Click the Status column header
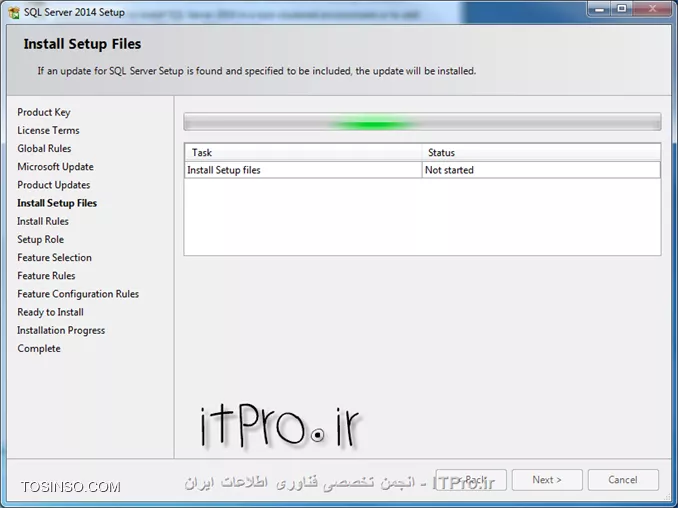The width and height of the screenshot is (678, 508). (x=541, y=153)
